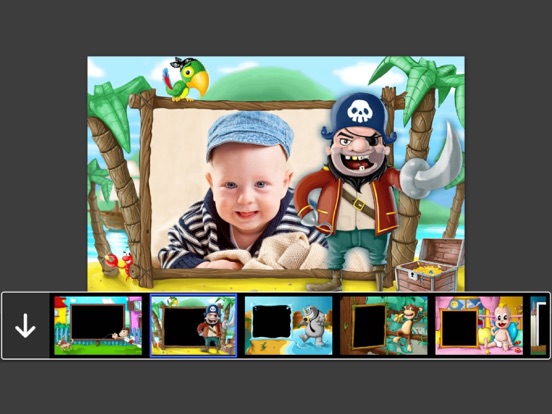Select the house and garden frame thumbnail
Screen dimensions: 552x414
(98, 326)
